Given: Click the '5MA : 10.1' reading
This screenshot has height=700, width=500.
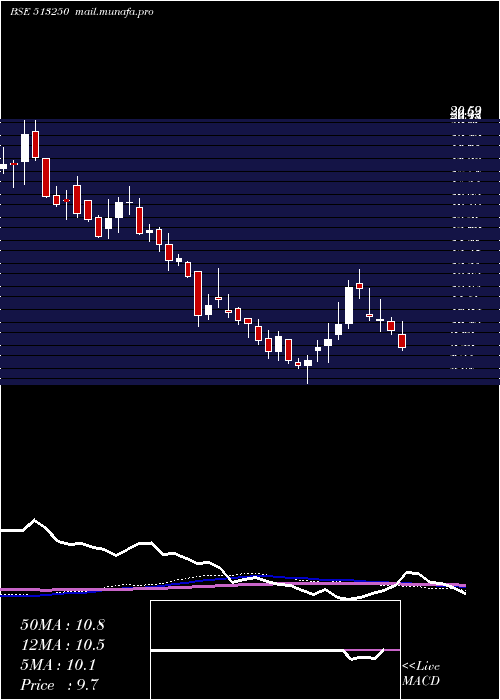Looking at the screenshot, I should pyautogui.click(x=58, y=665).
